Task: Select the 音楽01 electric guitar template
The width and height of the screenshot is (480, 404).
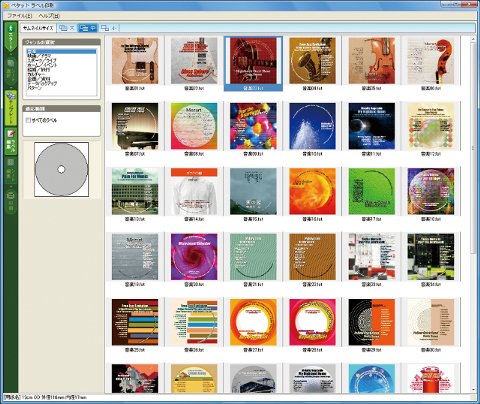Action: tap(135, 61)
